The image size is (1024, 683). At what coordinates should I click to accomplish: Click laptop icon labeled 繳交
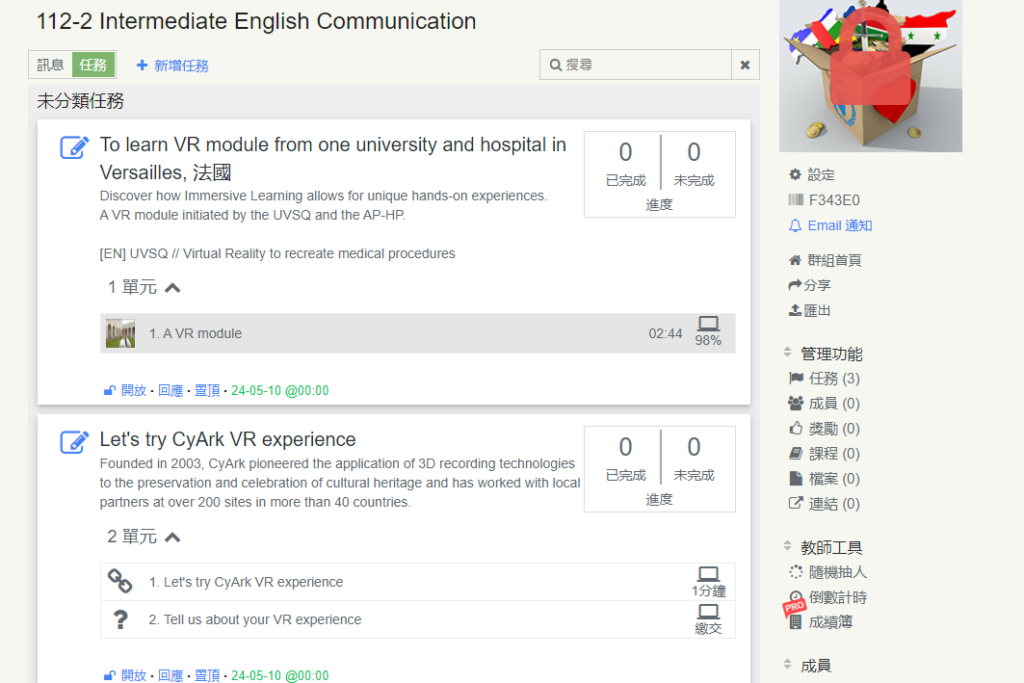(x=708, y=612)
